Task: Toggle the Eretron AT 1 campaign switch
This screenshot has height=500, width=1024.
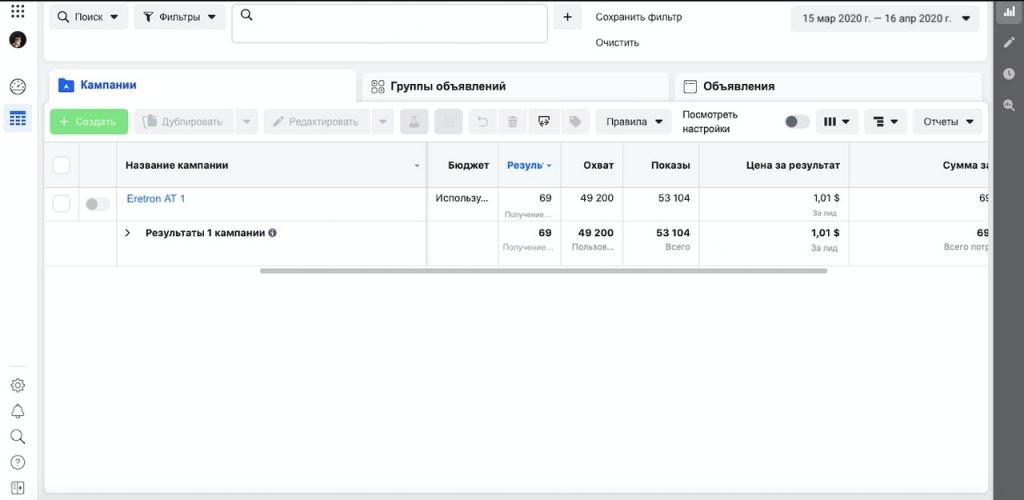Action: [x=97, y=204]
